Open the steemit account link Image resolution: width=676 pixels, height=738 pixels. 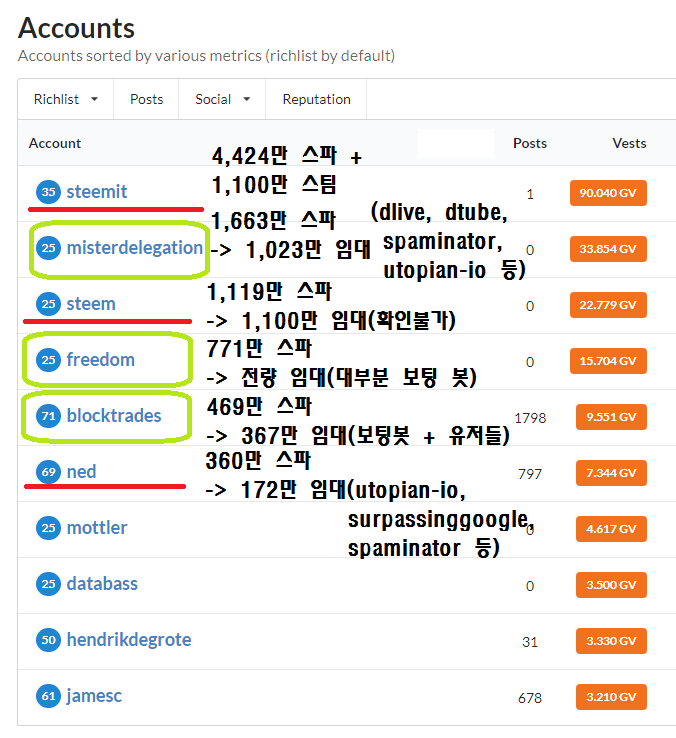click(97, 192)
